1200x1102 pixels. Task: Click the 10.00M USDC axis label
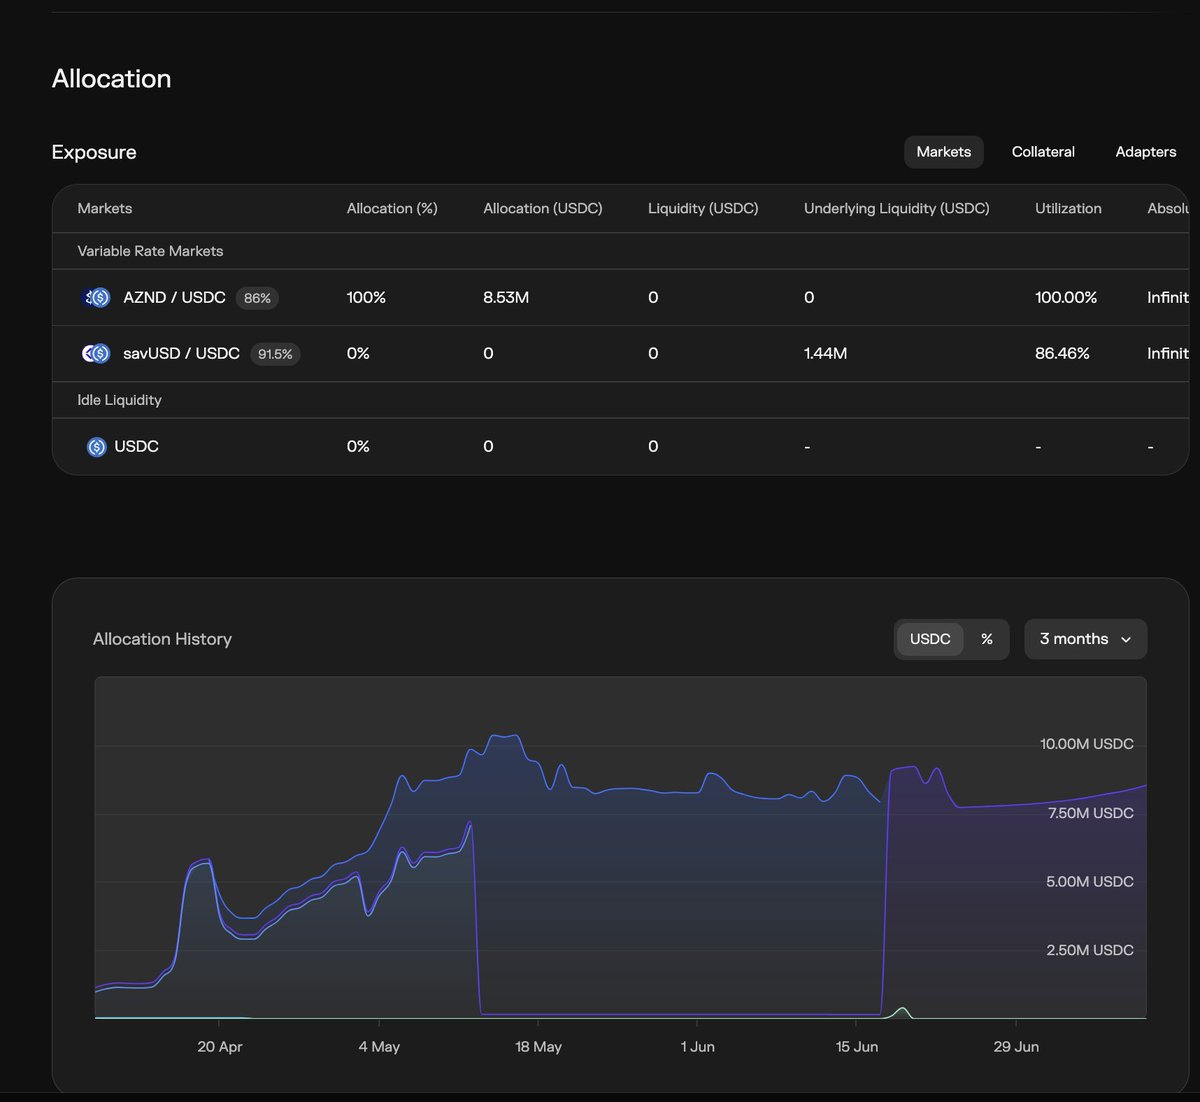pyautogui.click(x=1087, y=744)
